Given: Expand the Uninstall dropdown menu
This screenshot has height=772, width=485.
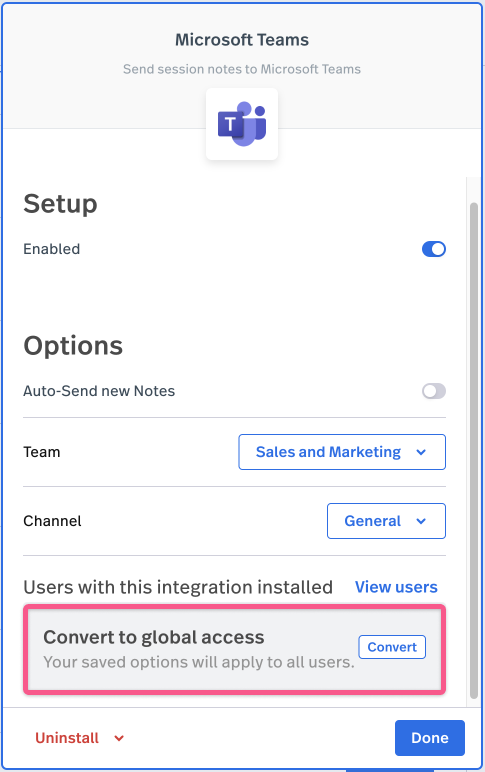Looking at the screenshot, I should point(79,738).
